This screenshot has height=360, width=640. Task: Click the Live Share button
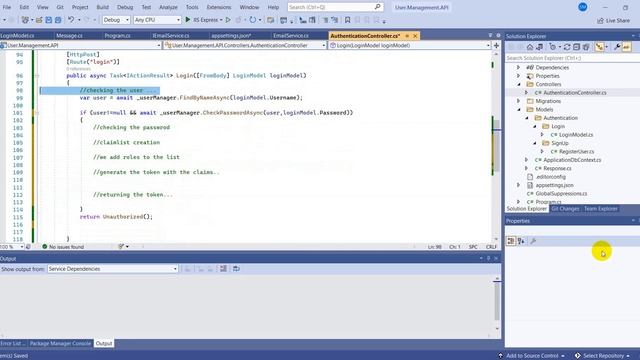coord(613,20)
